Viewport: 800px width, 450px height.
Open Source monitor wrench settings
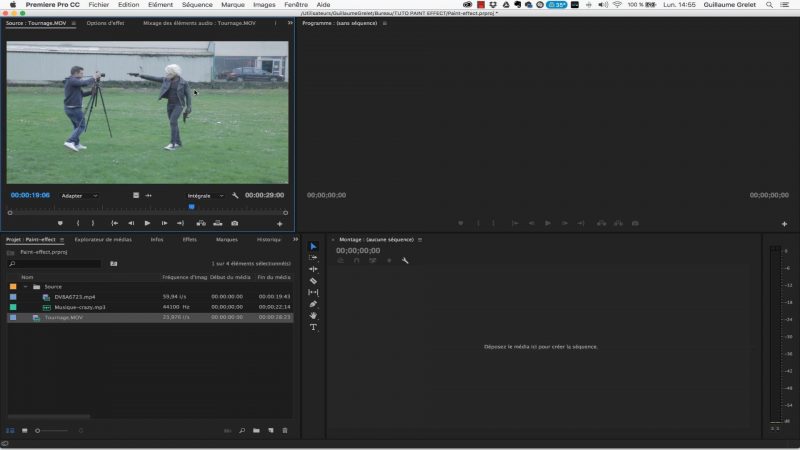pyautogui.click(x=235, y=195)
